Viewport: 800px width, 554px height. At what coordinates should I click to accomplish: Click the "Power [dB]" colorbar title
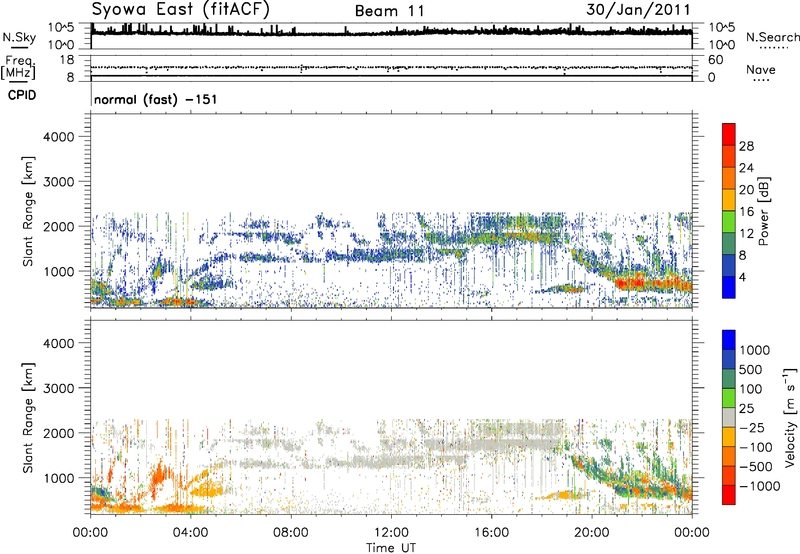tap(764, 211)
